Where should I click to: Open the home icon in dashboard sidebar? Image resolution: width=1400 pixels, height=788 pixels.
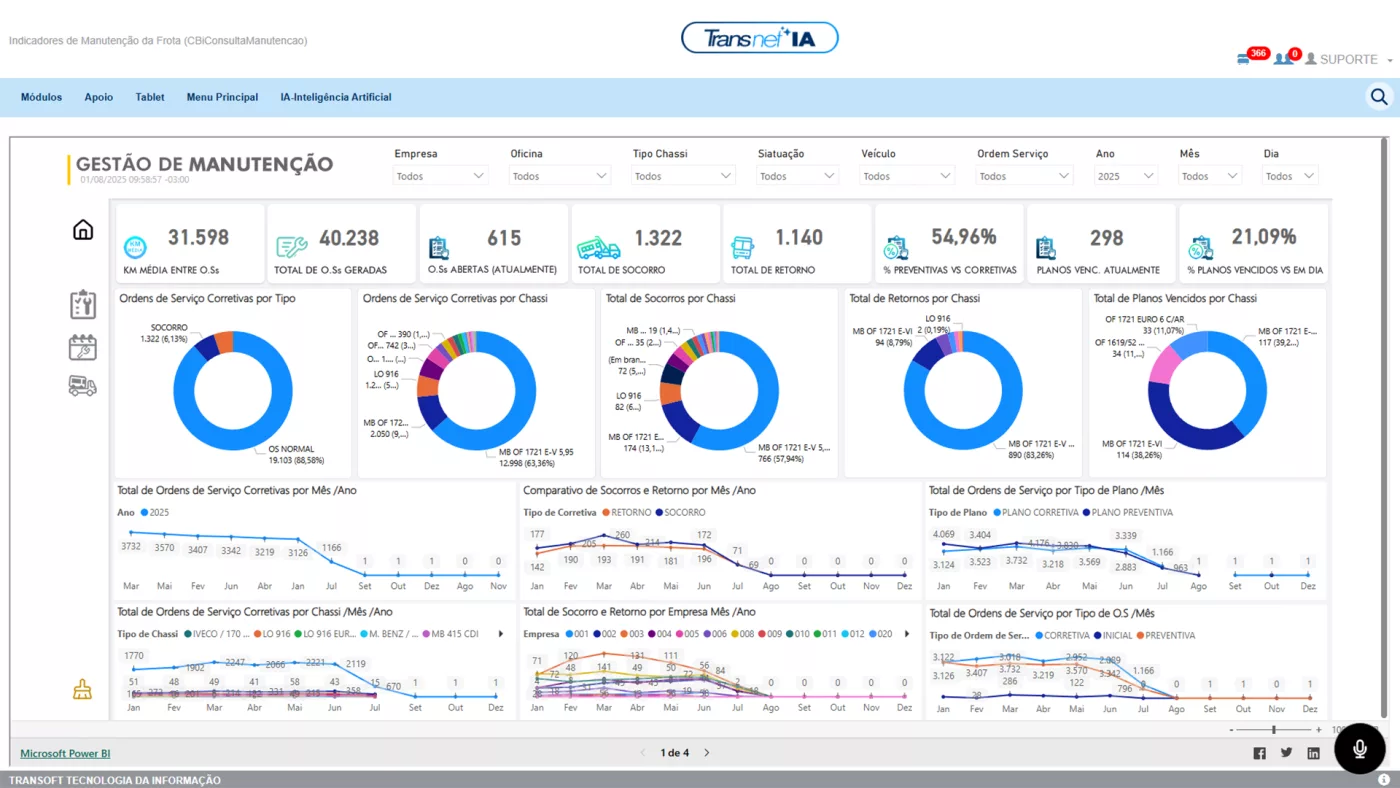(x=83, y=230)
